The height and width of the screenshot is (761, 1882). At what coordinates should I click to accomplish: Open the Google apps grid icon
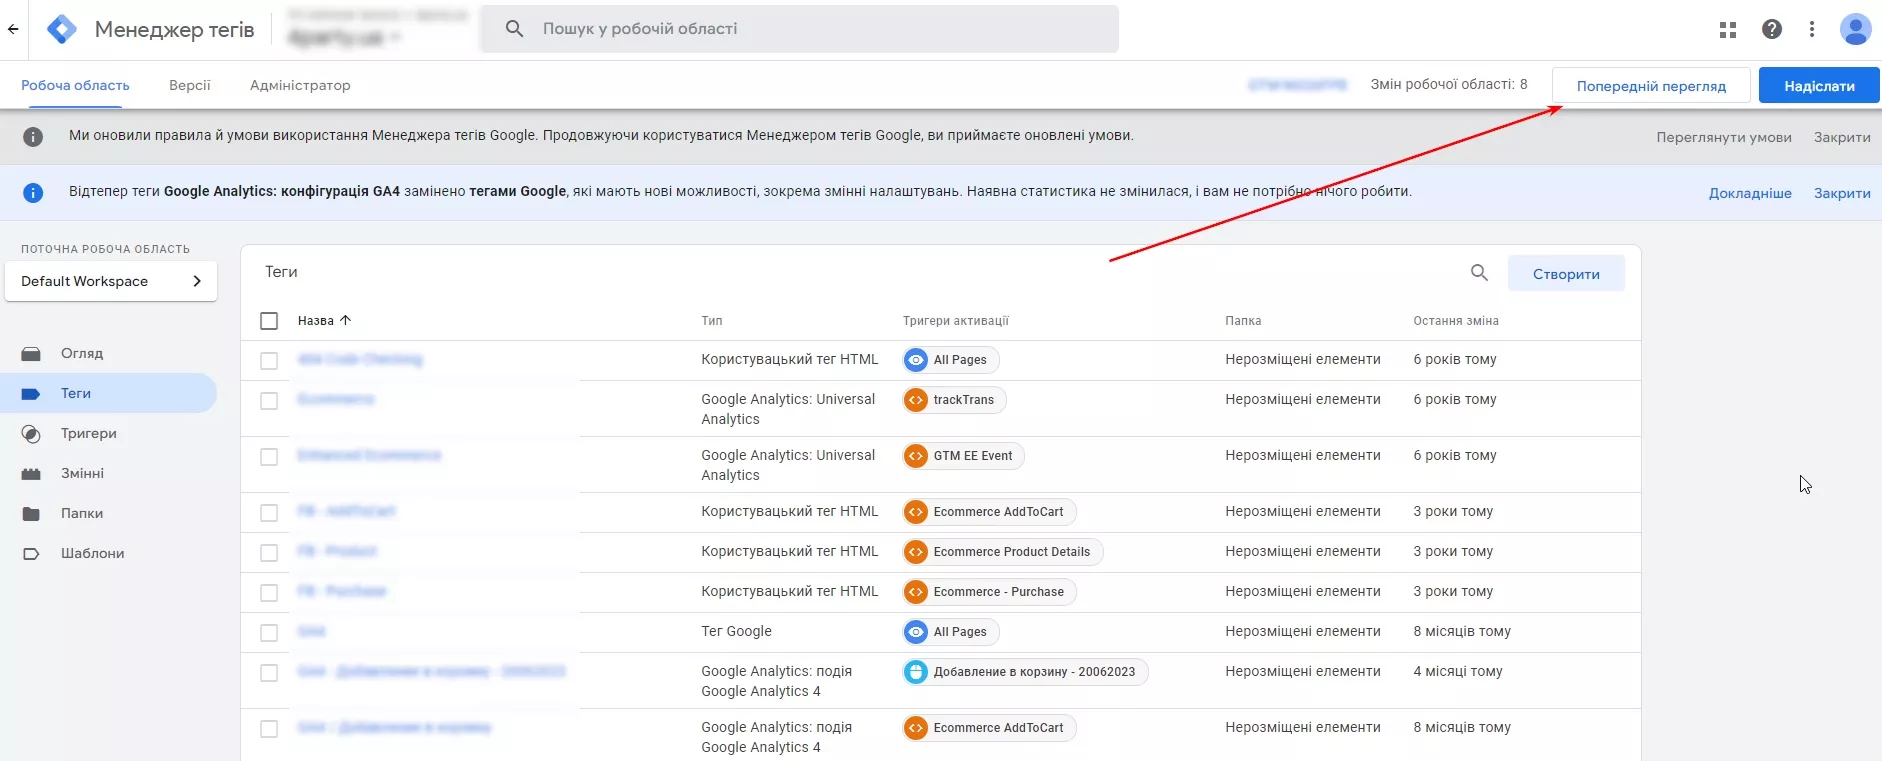1727,30
